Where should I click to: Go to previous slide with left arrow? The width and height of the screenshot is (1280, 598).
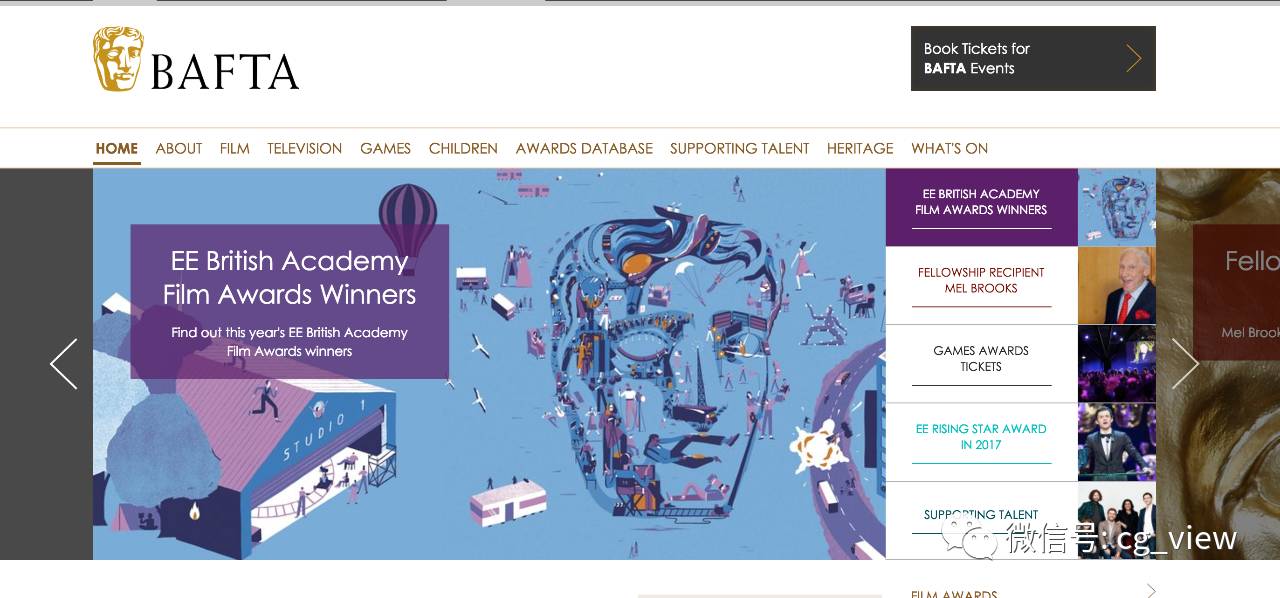pos(64,364)
